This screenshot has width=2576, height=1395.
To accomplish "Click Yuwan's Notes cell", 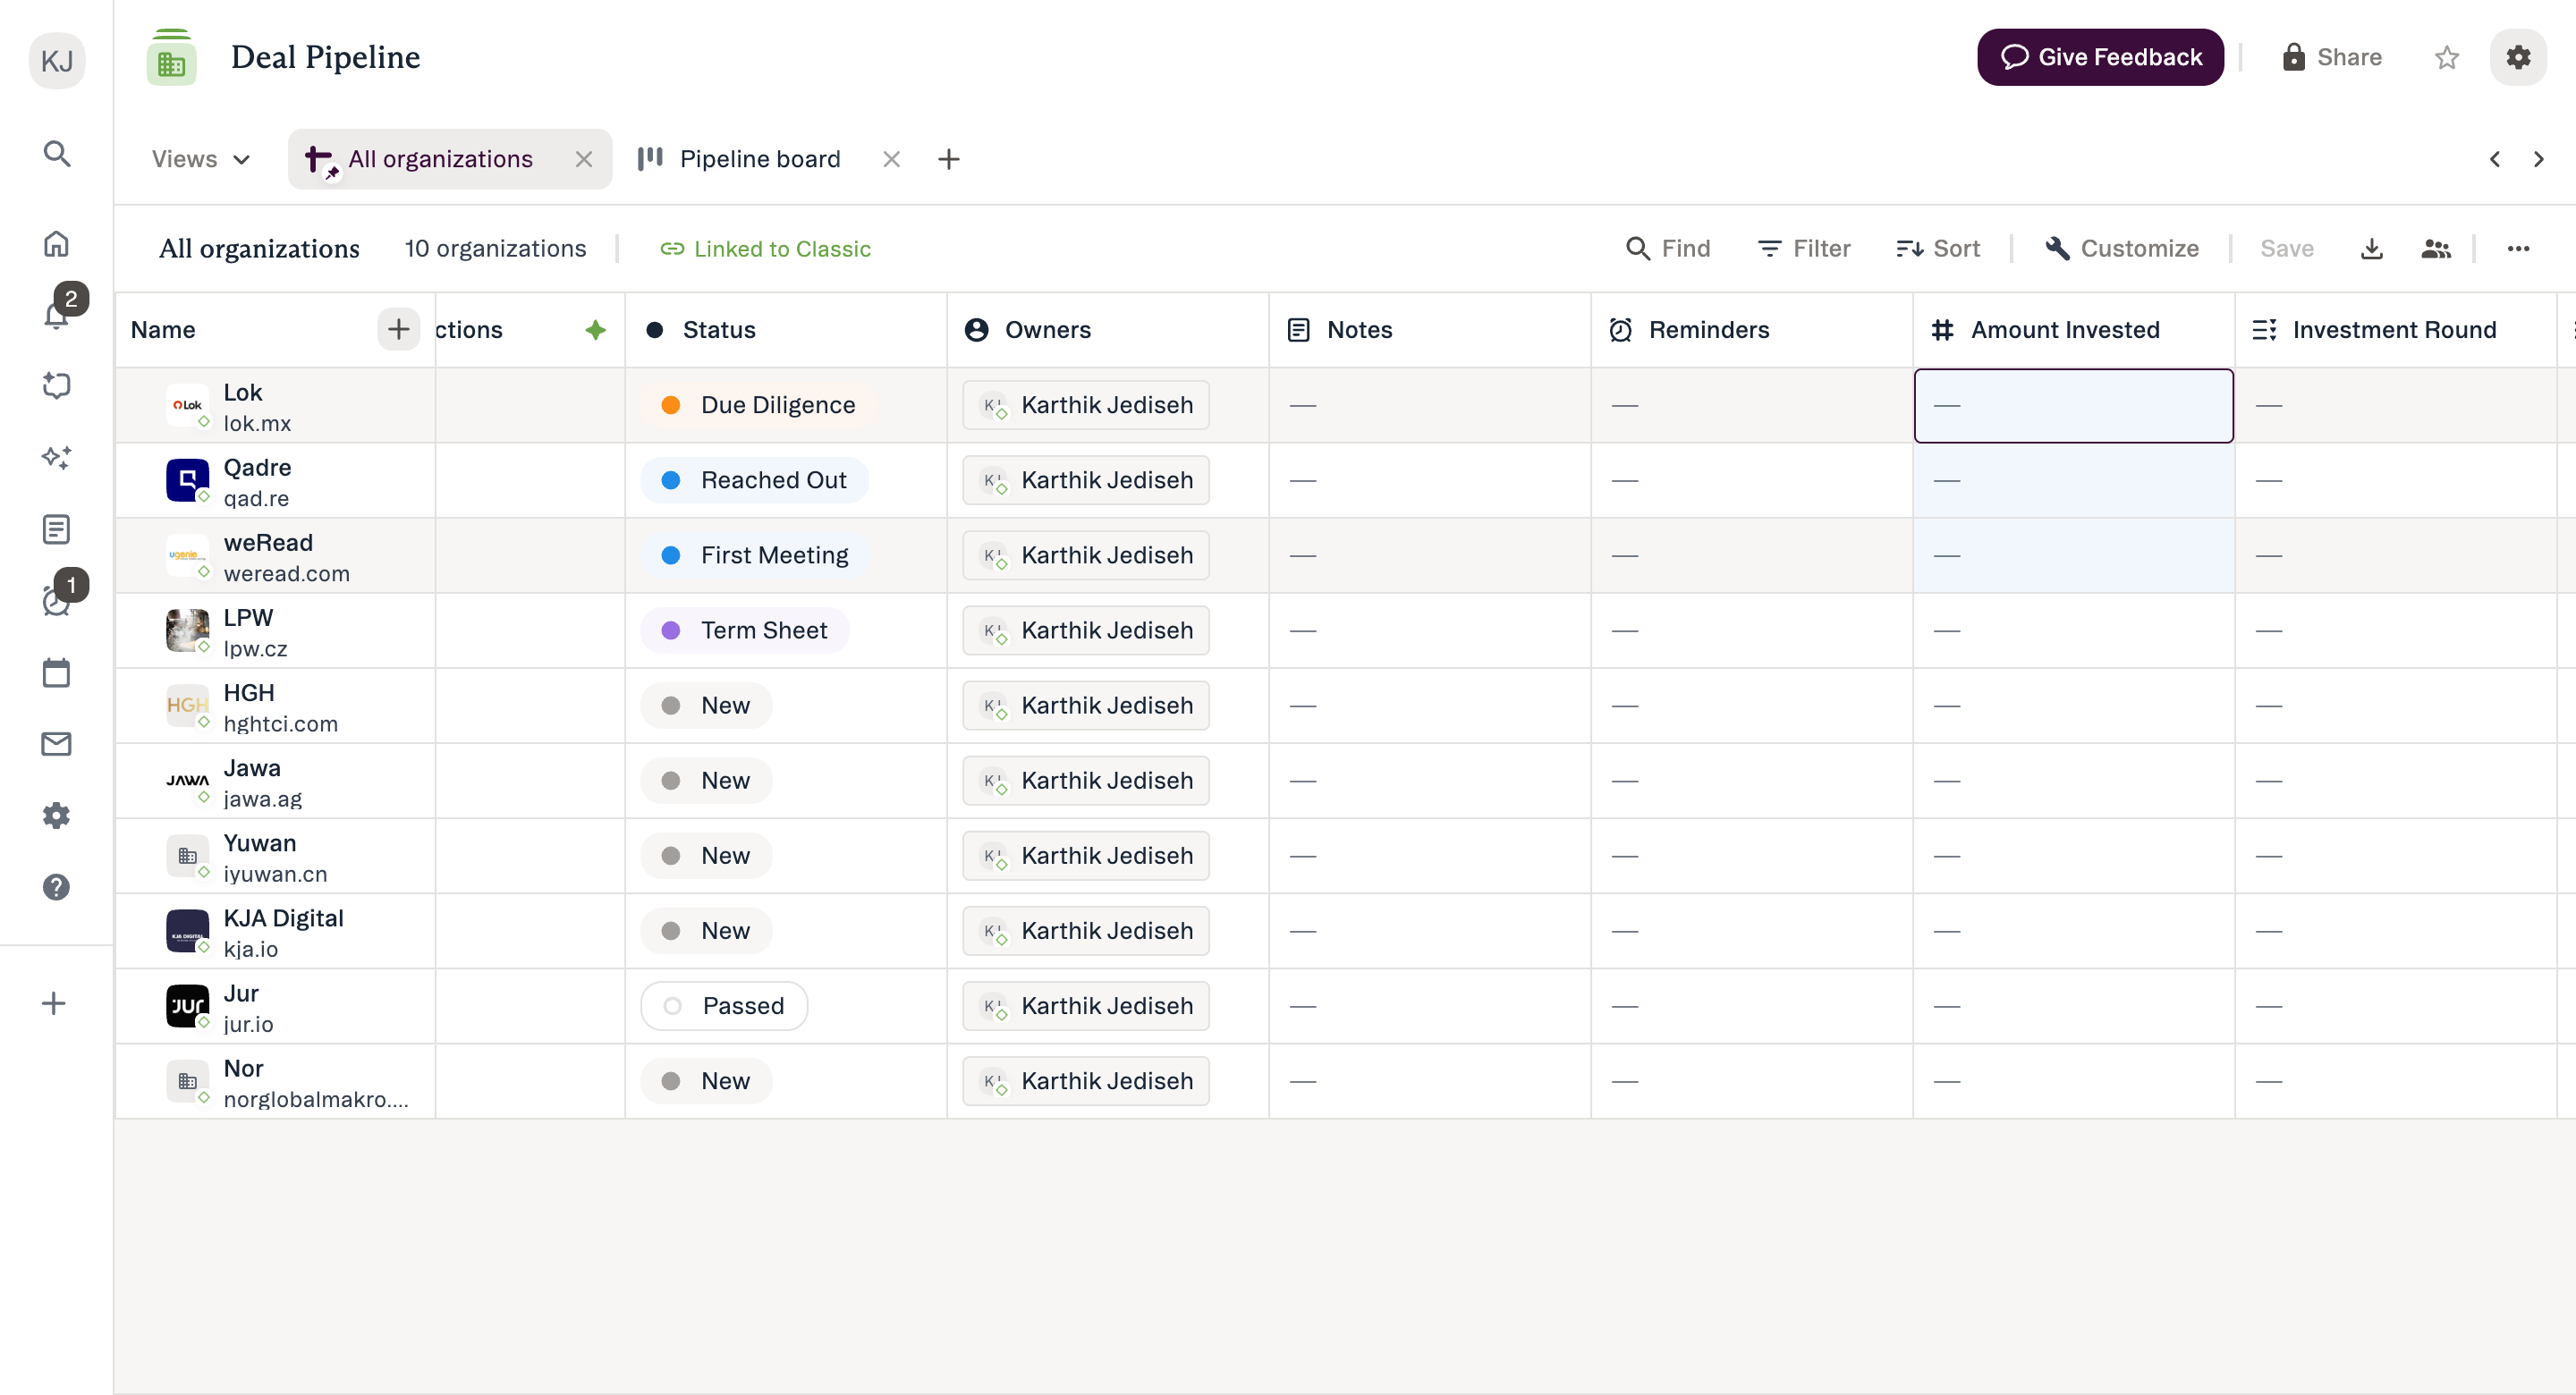I will click(x=1430, y=856).
